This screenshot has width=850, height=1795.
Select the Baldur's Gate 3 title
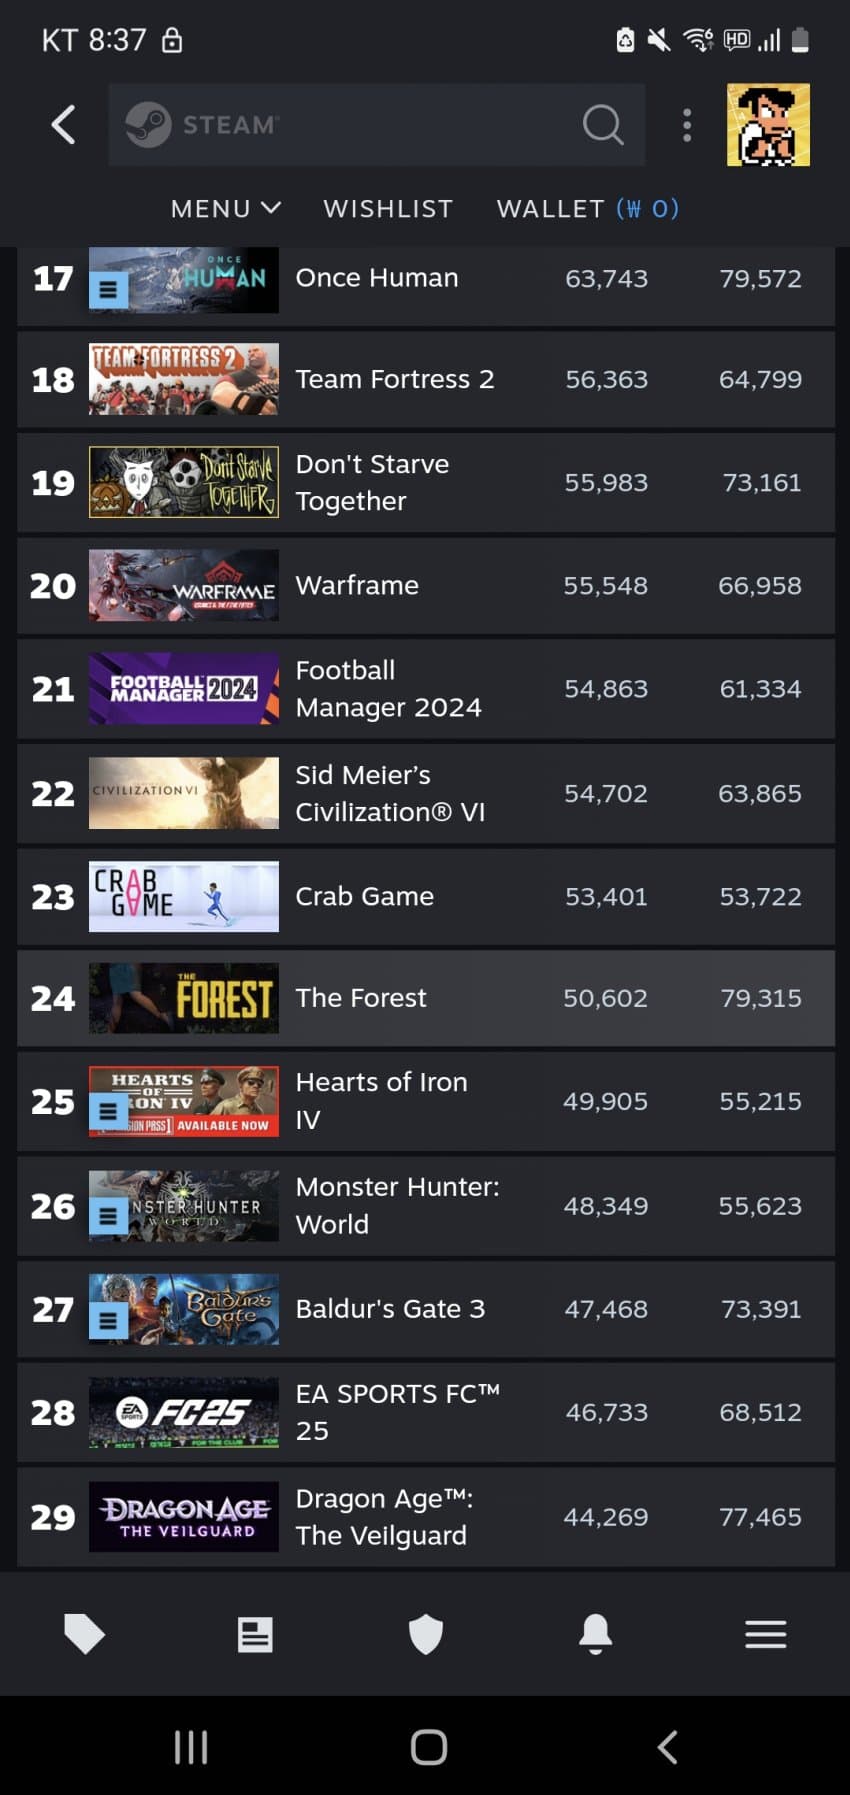[390, 1309]
